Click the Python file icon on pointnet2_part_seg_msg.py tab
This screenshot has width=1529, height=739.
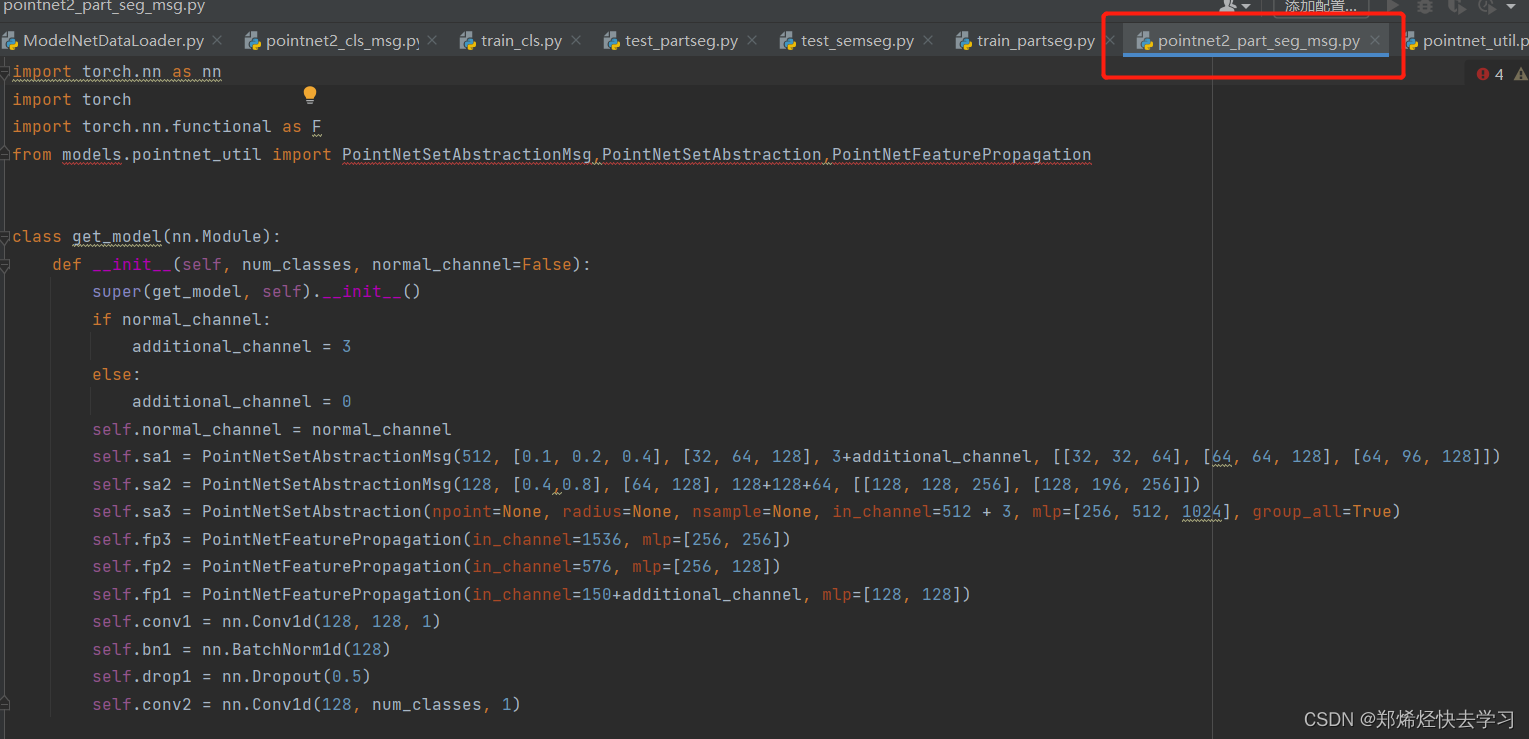pyautogui.click(x=1144, y=41)
